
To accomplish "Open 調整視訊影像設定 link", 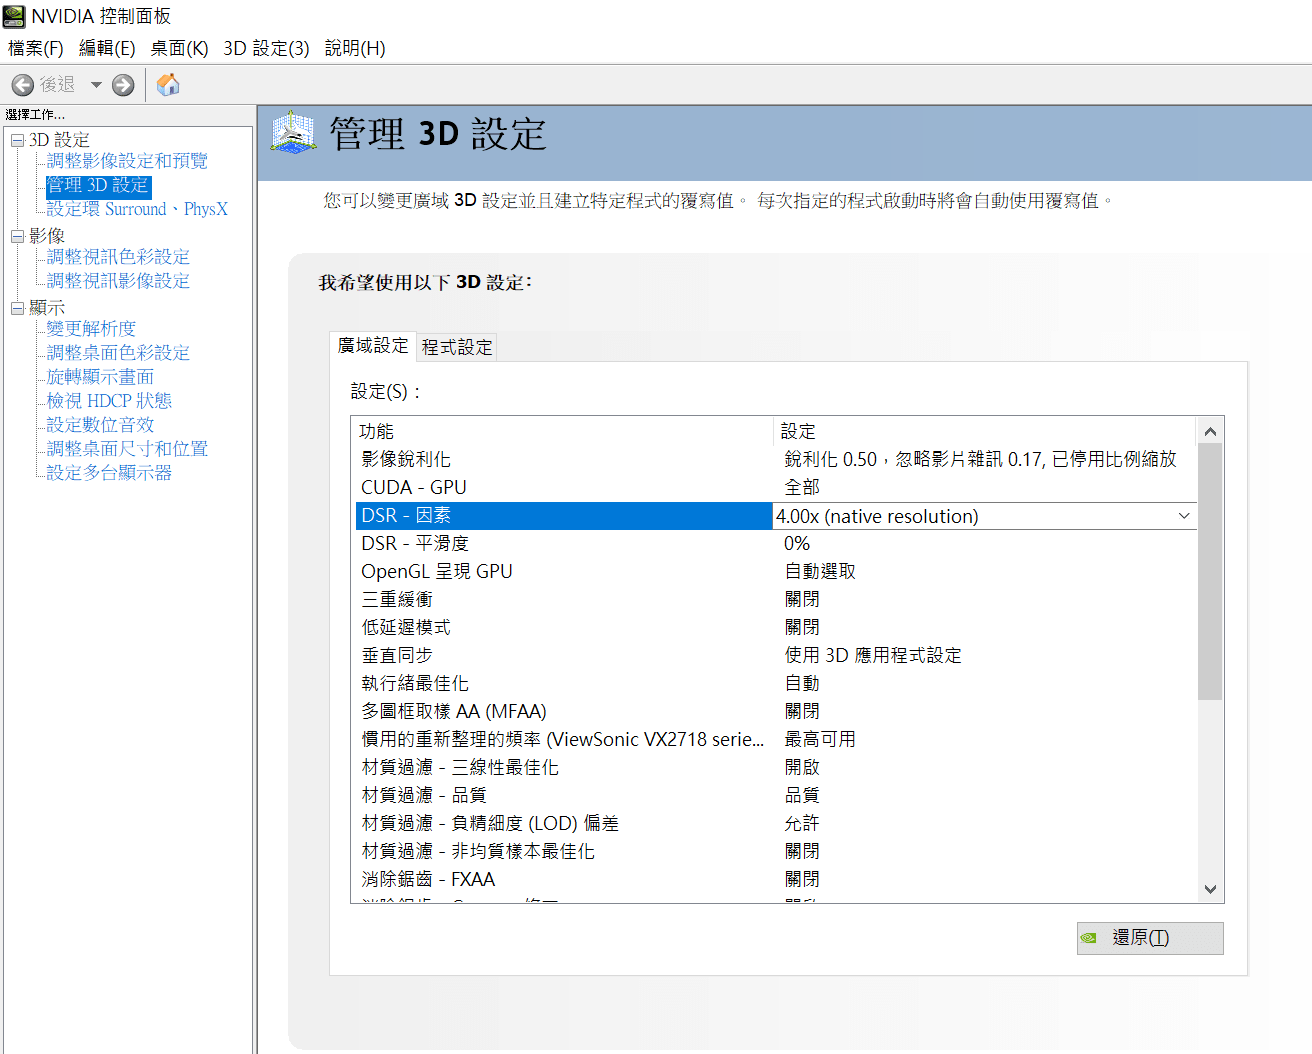I will pyautogui.click(x=118, y=281).
